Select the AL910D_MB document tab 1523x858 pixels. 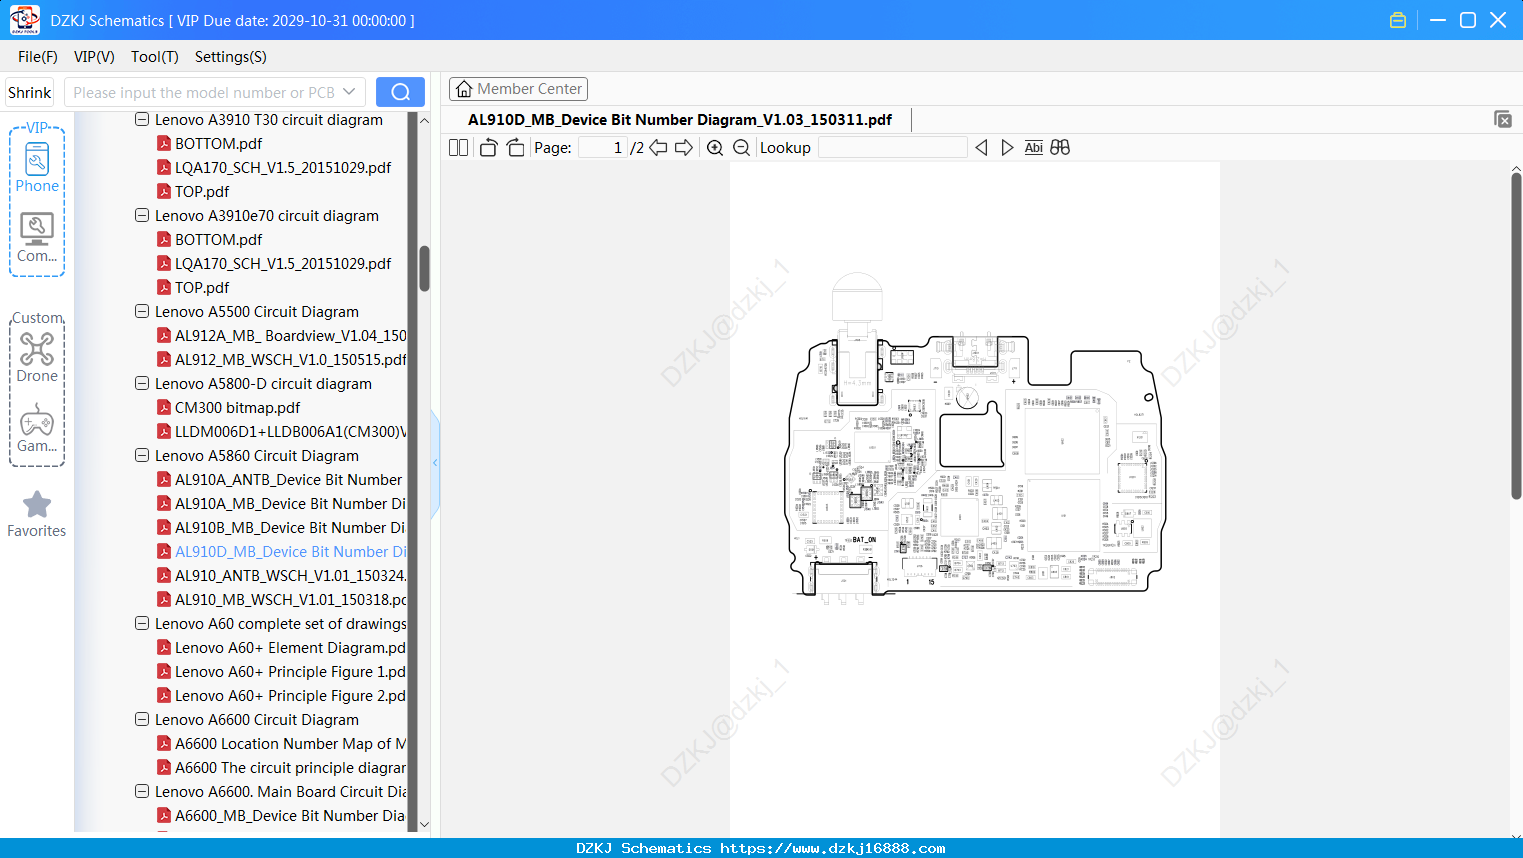click(x=680, y=120)
